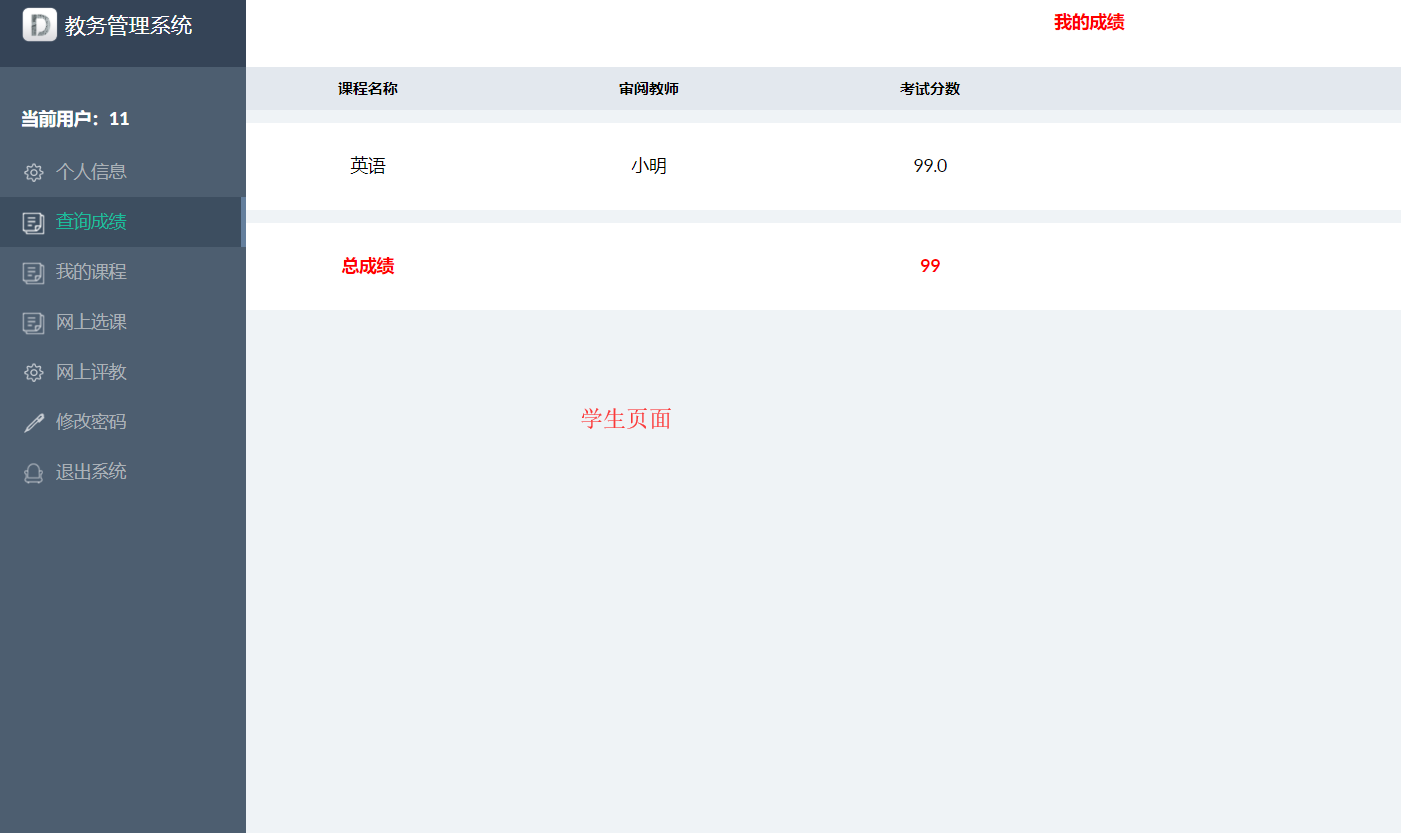1401x833 pixels.
Task: Click the bell icon beside 退出系统
Action: click(x=34, y=472)
